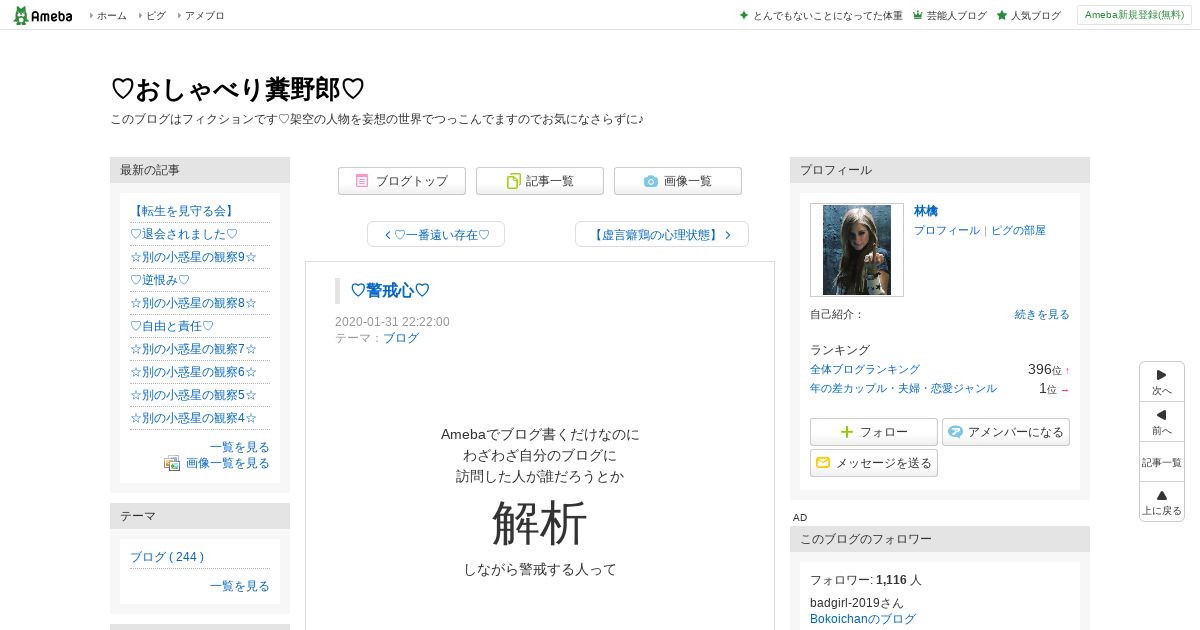
Task: Open theme ブログ under the article date
Action: click(401, 338)
